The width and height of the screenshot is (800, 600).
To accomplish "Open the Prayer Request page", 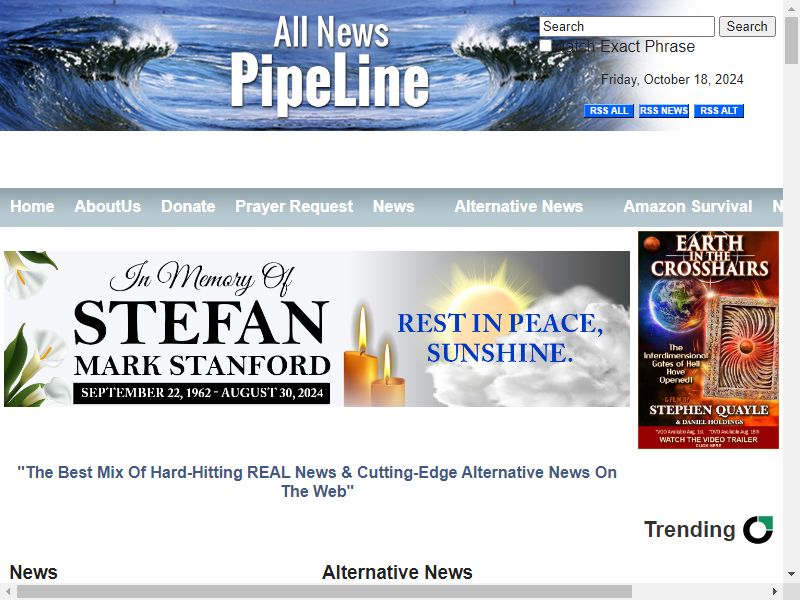I will click(x=294, y=206).
